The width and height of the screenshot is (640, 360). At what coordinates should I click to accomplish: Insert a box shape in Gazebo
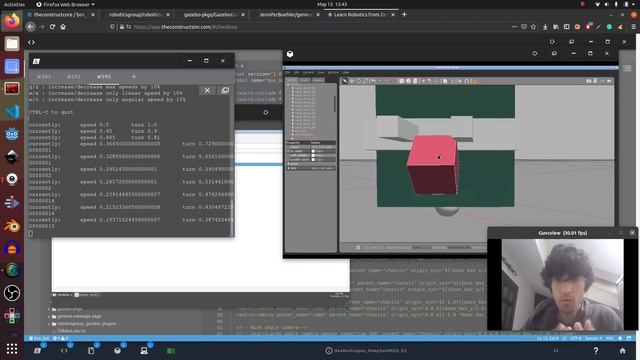pos(402,81)
